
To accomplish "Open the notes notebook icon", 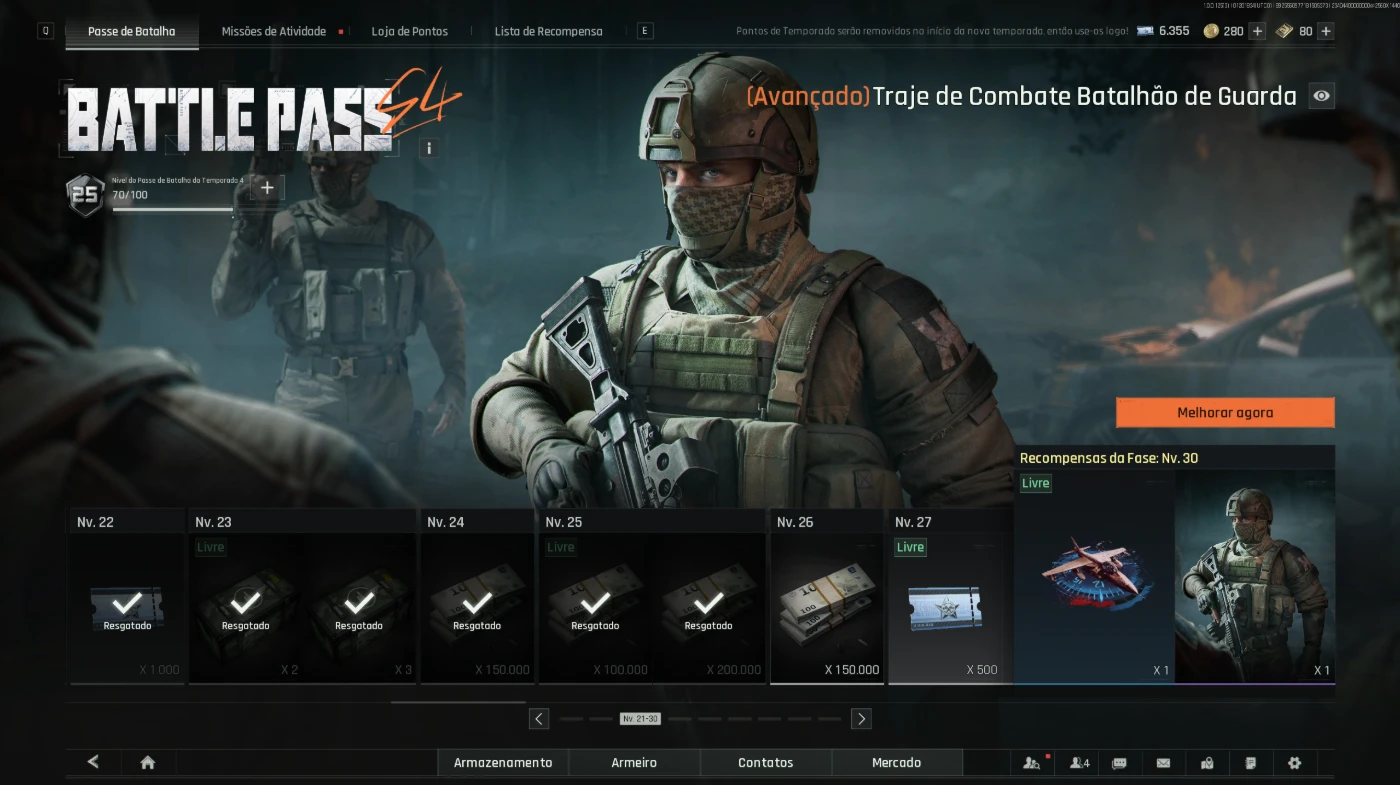I will [1250, 763].
